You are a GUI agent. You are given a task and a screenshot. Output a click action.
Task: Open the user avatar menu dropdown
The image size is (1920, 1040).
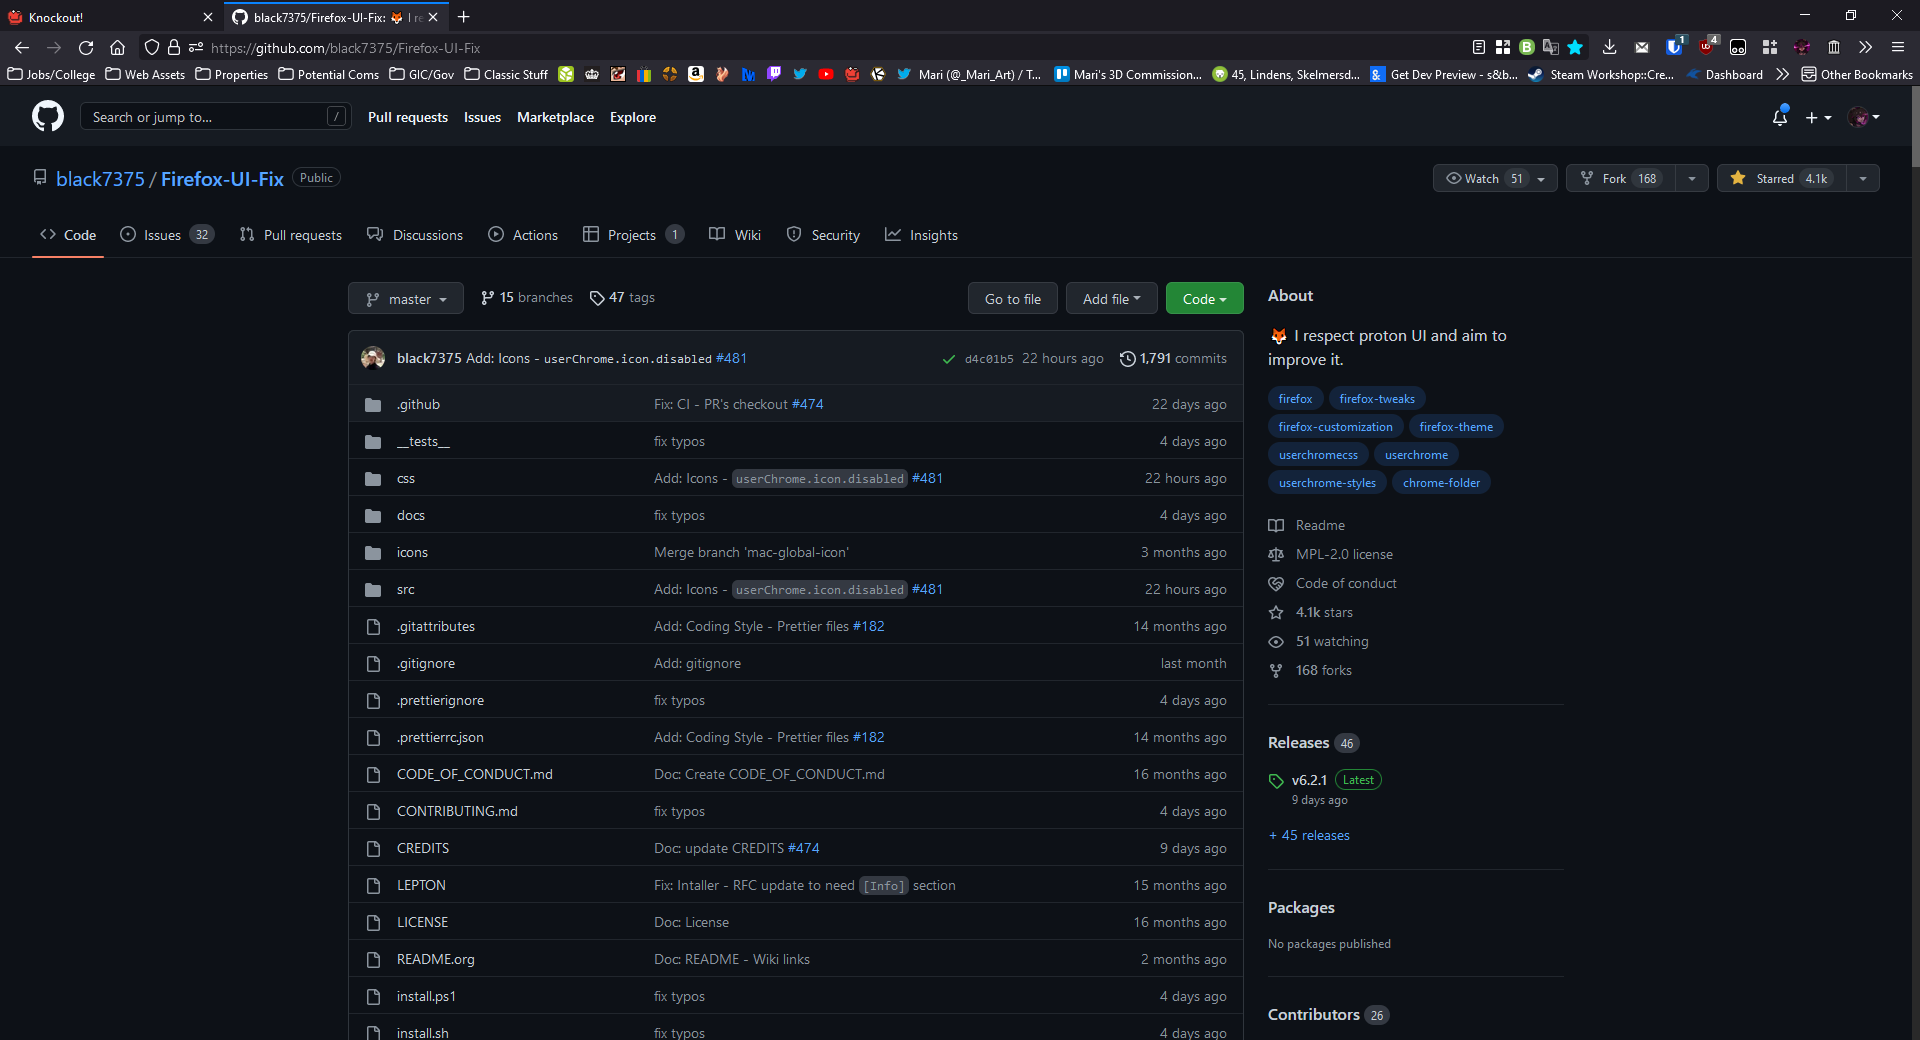pos(1864,117)
